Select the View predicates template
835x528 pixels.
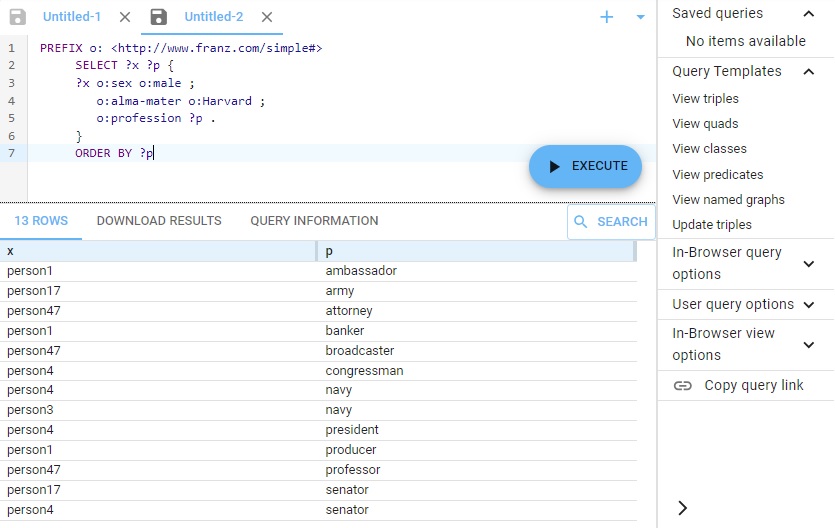pos(717,175)
